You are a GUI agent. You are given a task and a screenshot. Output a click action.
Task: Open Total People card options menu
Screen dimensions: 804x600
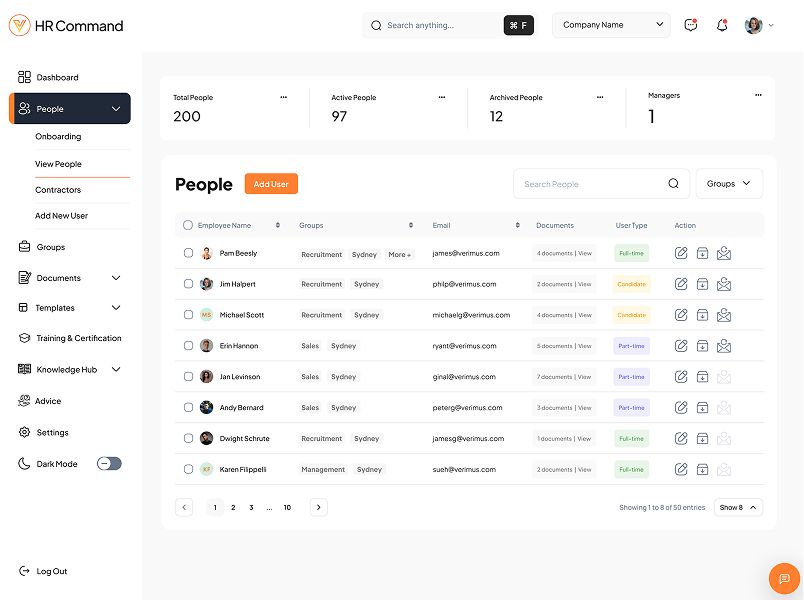tap(283, 97)
